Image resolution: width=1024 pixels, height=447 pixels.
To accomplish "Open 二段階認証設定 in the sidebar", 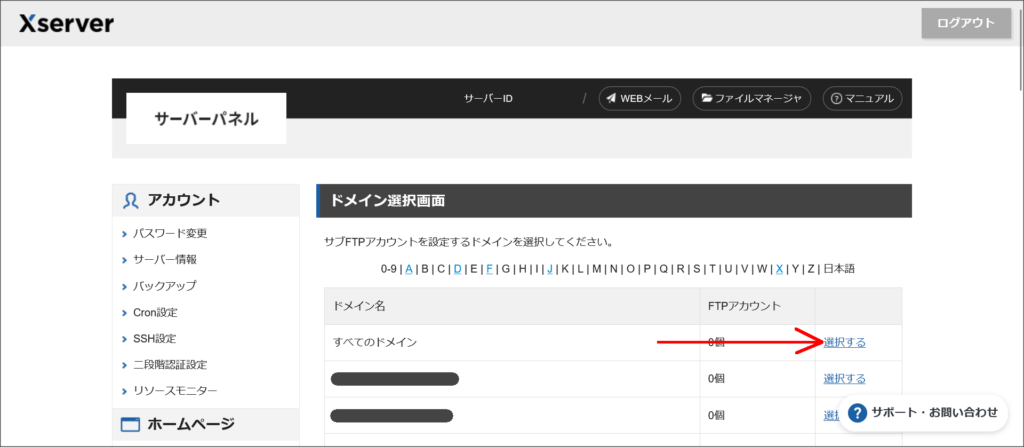I will coord(170,365).
